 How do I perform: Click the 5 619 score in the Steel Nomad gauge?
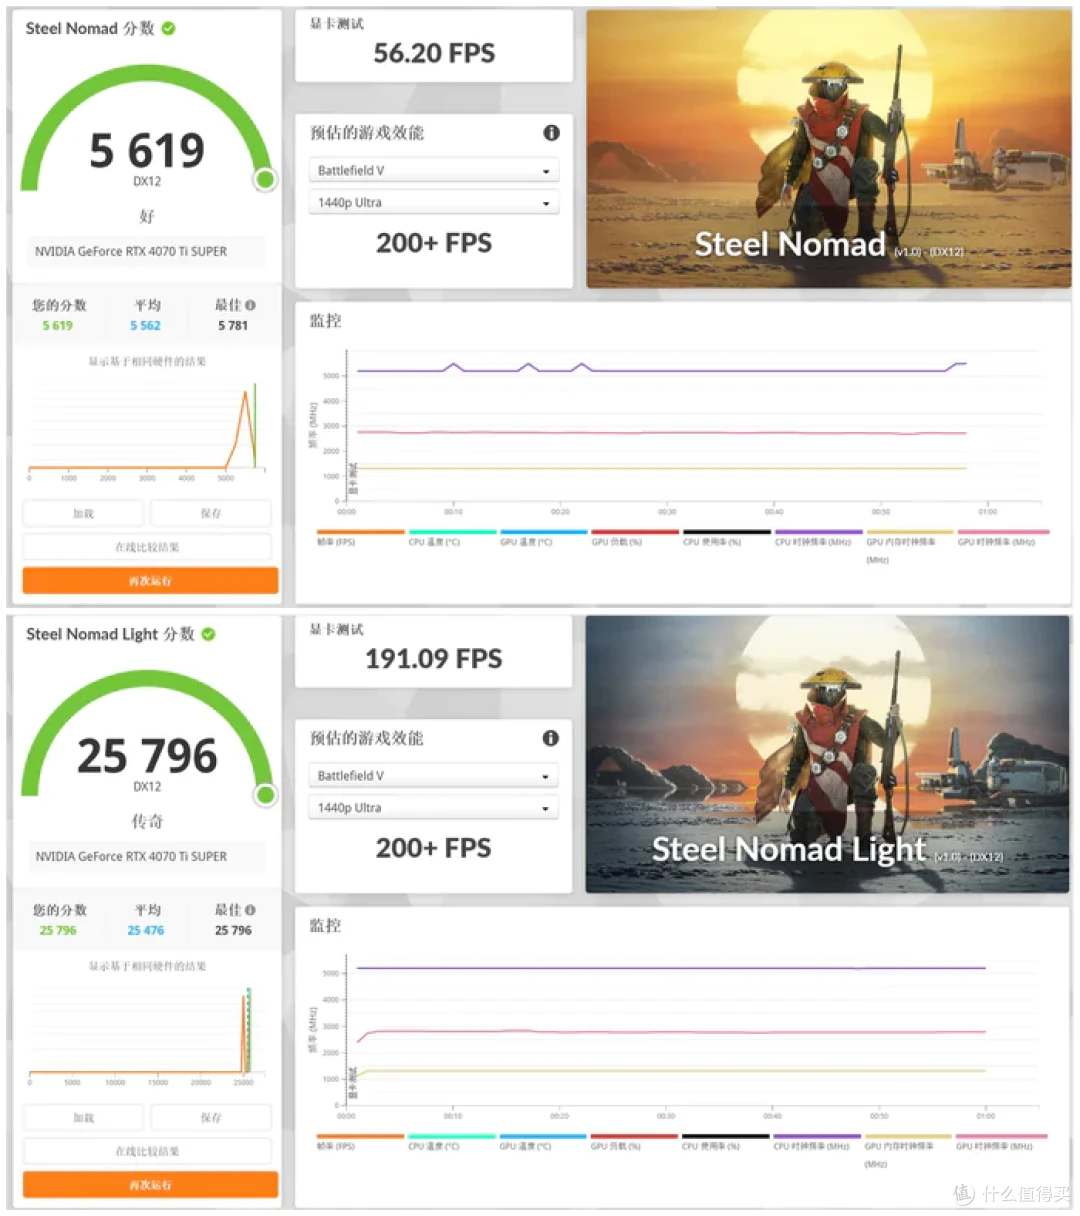(147, 151)
